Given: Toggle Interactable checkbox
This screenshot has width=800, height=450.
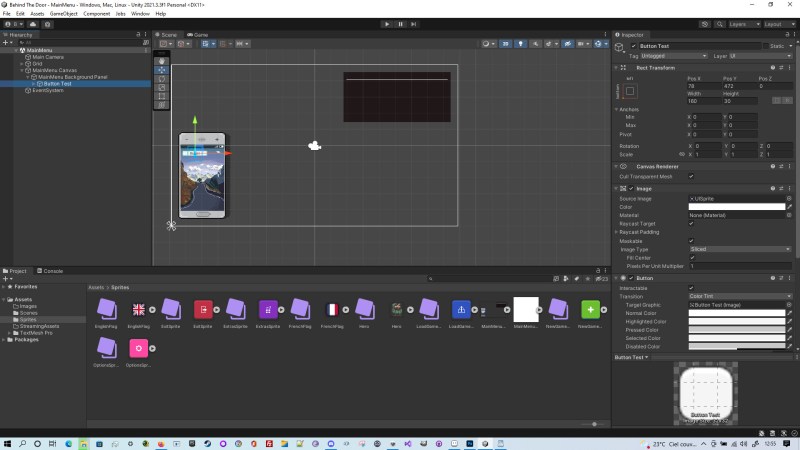Looking at the screenshot, I should tap(691, 288).
